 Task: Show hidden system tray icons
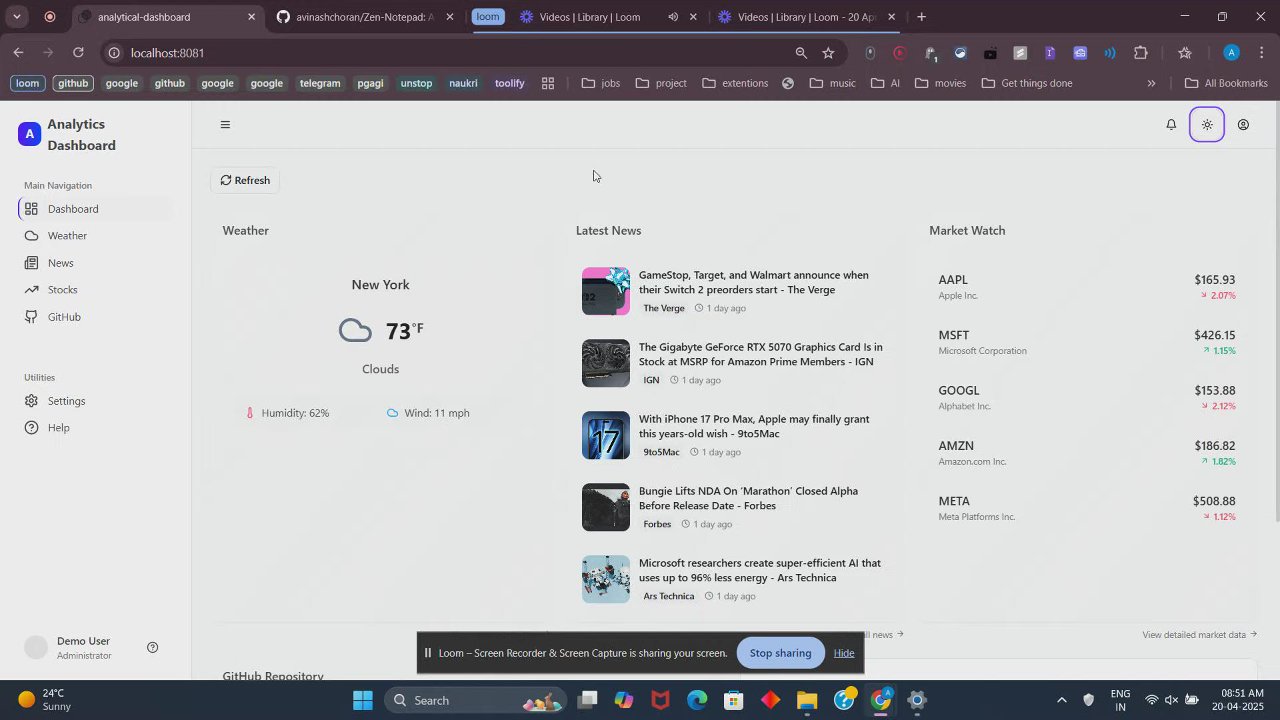tap(1062, 700)
